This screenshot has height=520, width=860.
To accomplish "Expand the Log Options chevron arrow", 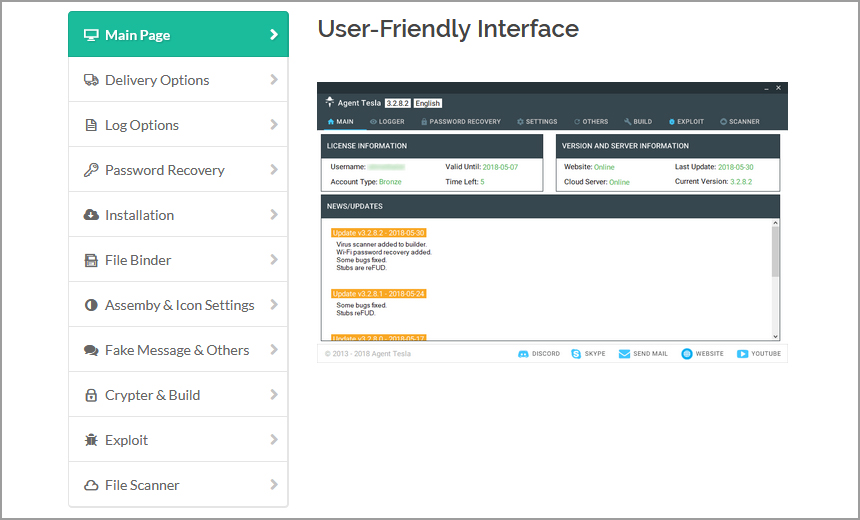I will click(x=274, y=125).
